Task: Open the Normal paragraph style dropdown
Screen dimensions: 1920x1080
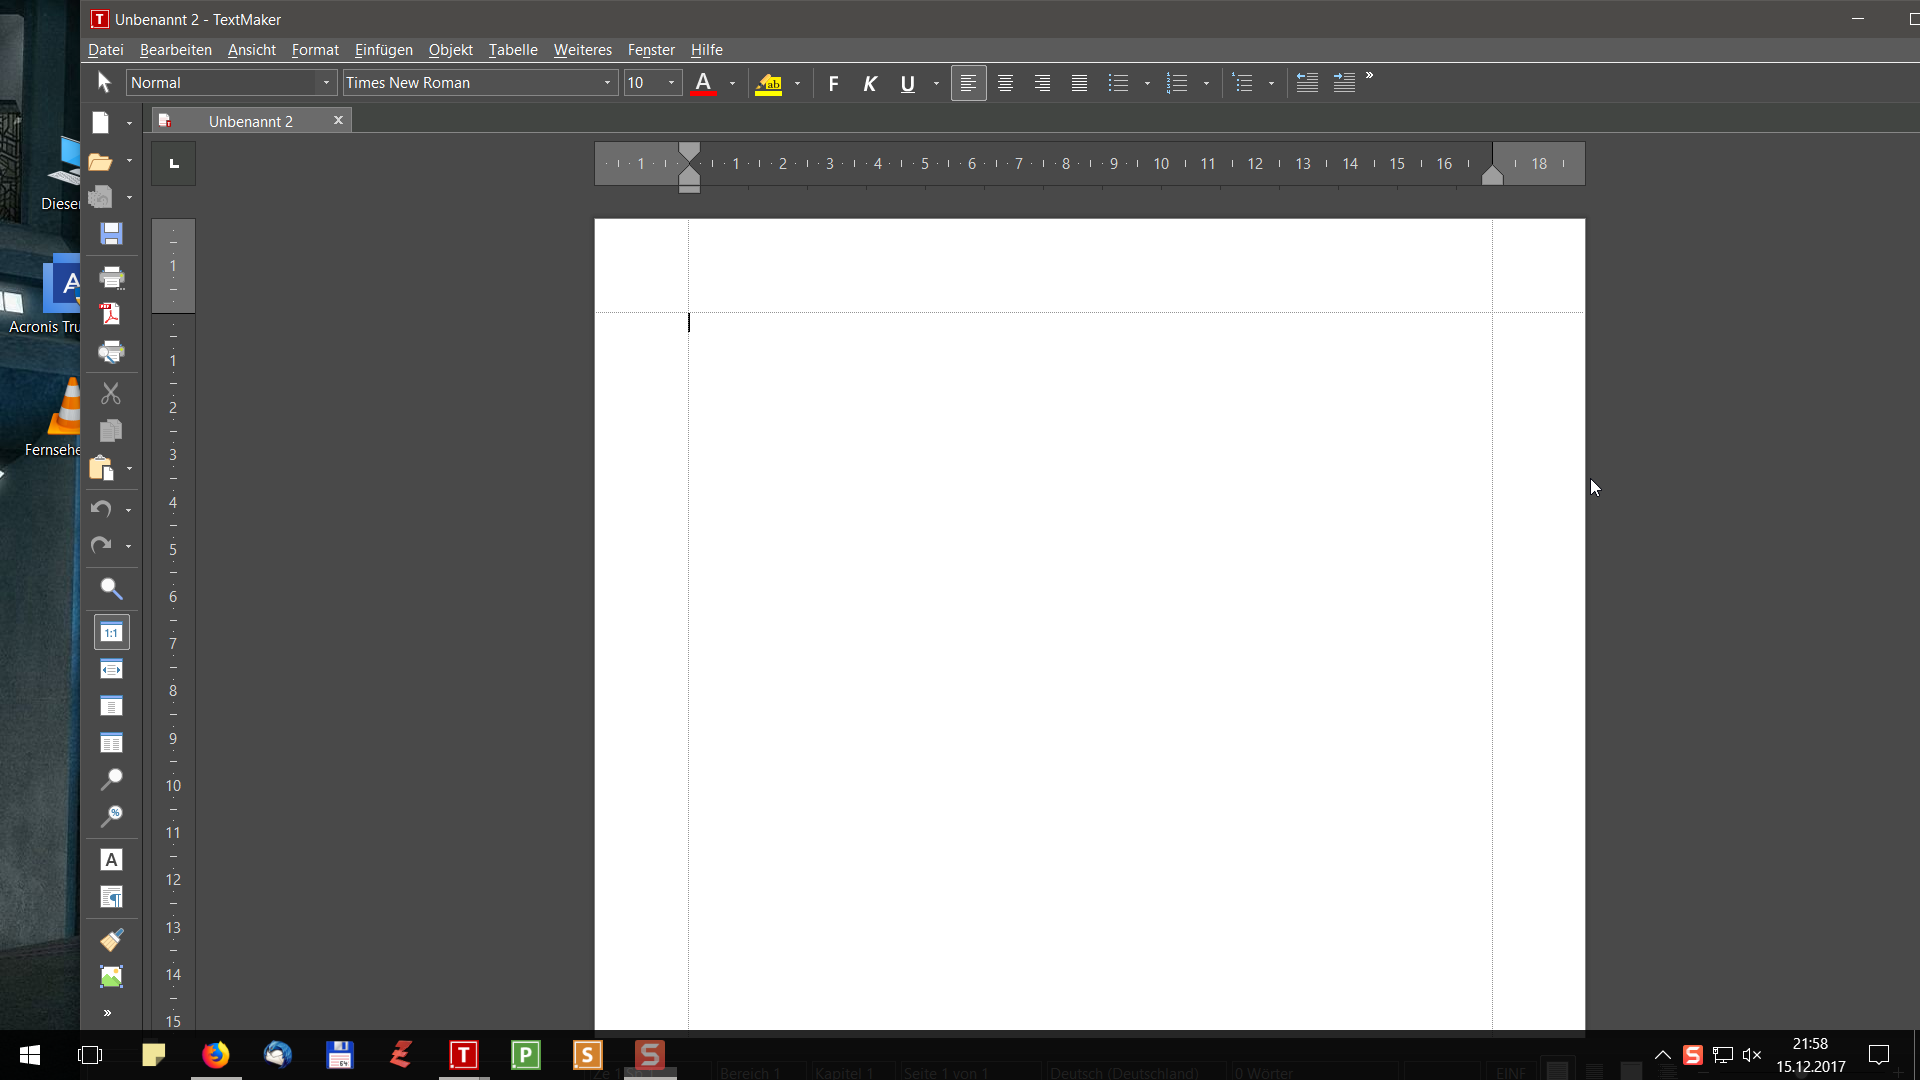Action: pos(326,83)
